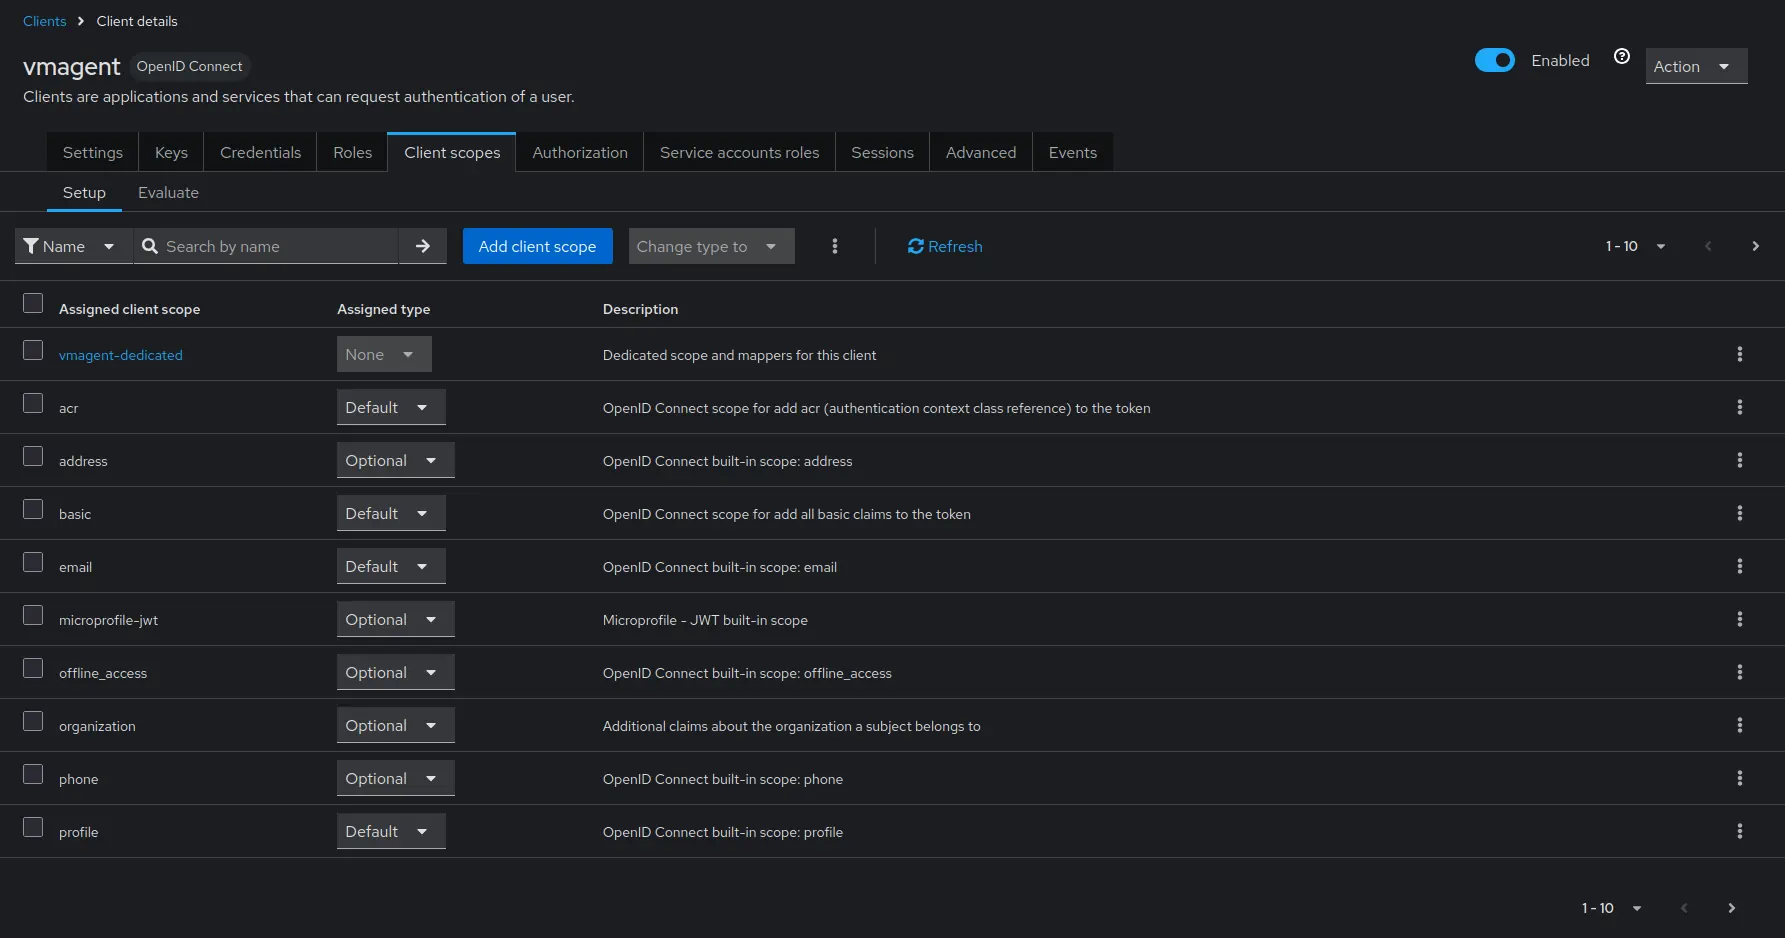Screen dimensions: 1785x938
Task: Open kebab menu for email row
Action: tap(1739, 566)
